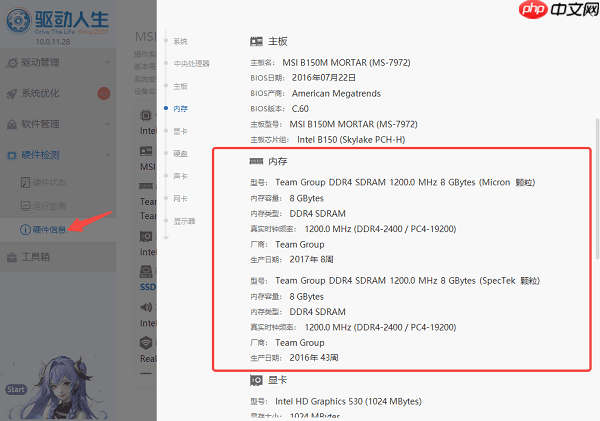Click the CPU icon above Intel in background
Image resolution: width=600 pixels, height=421 pixels.
(146, 115)
